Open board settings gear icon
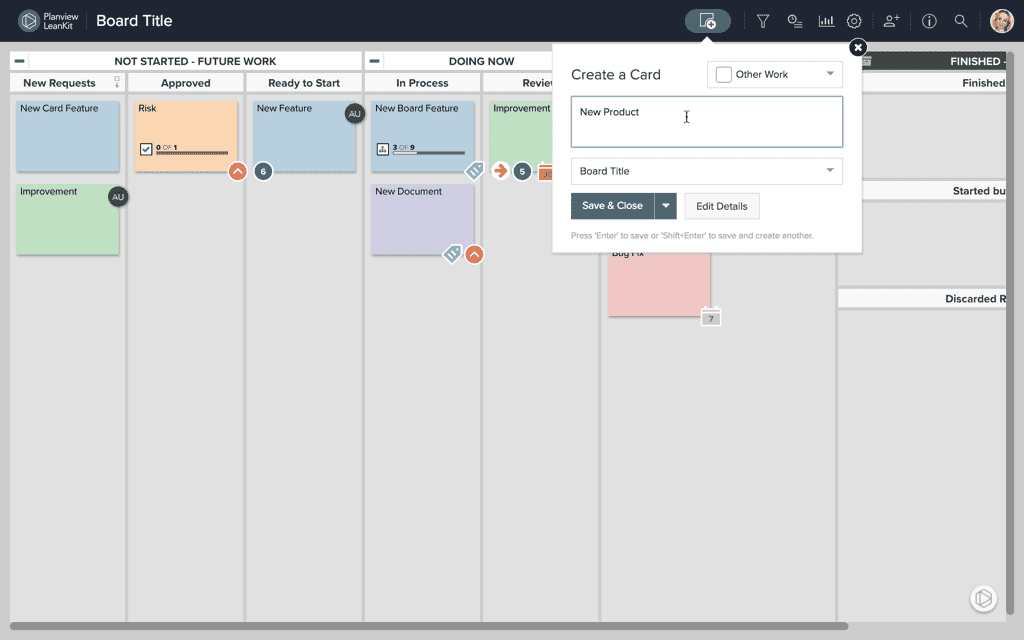Viewport: 1024px width, 640px height. point(854,22)
